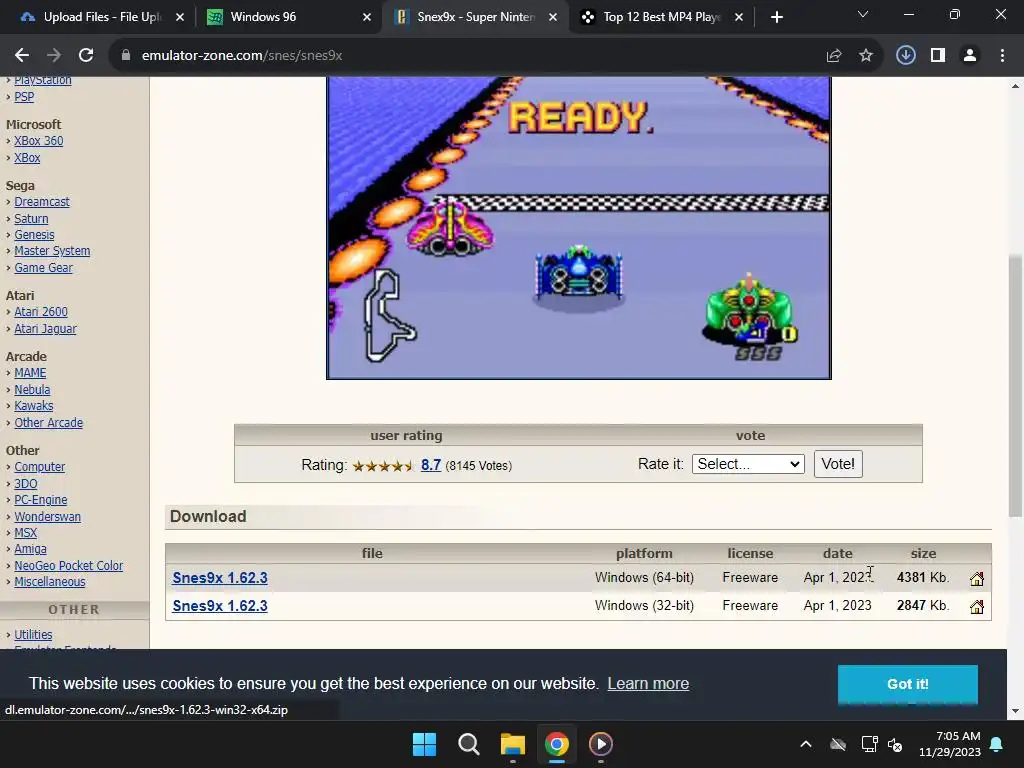The image size is (1024, 768).
Task: Open the Genesis sidebar link
Action: coord(34,234)
